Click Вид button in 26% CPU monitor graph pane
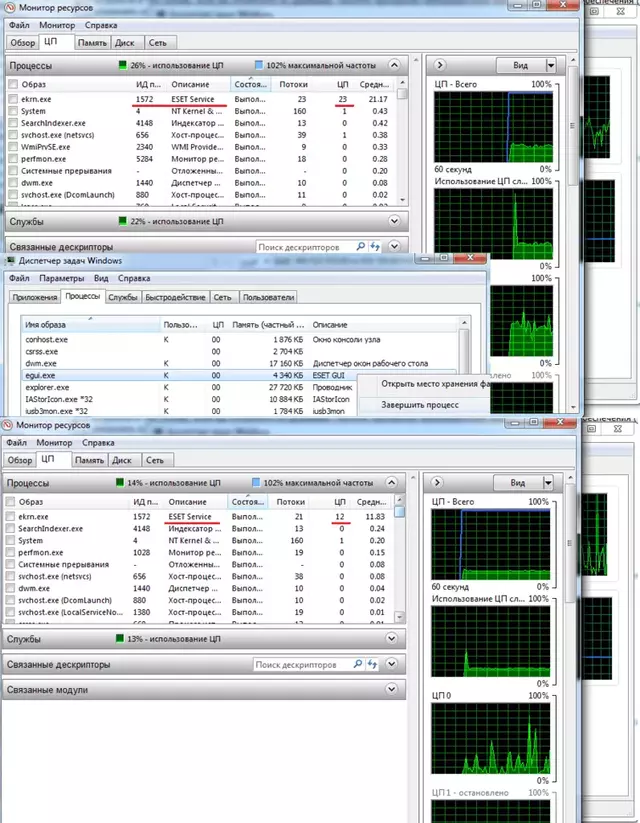Image resolution: width=640 pixels, height=823 pixels. click(521, 65)
